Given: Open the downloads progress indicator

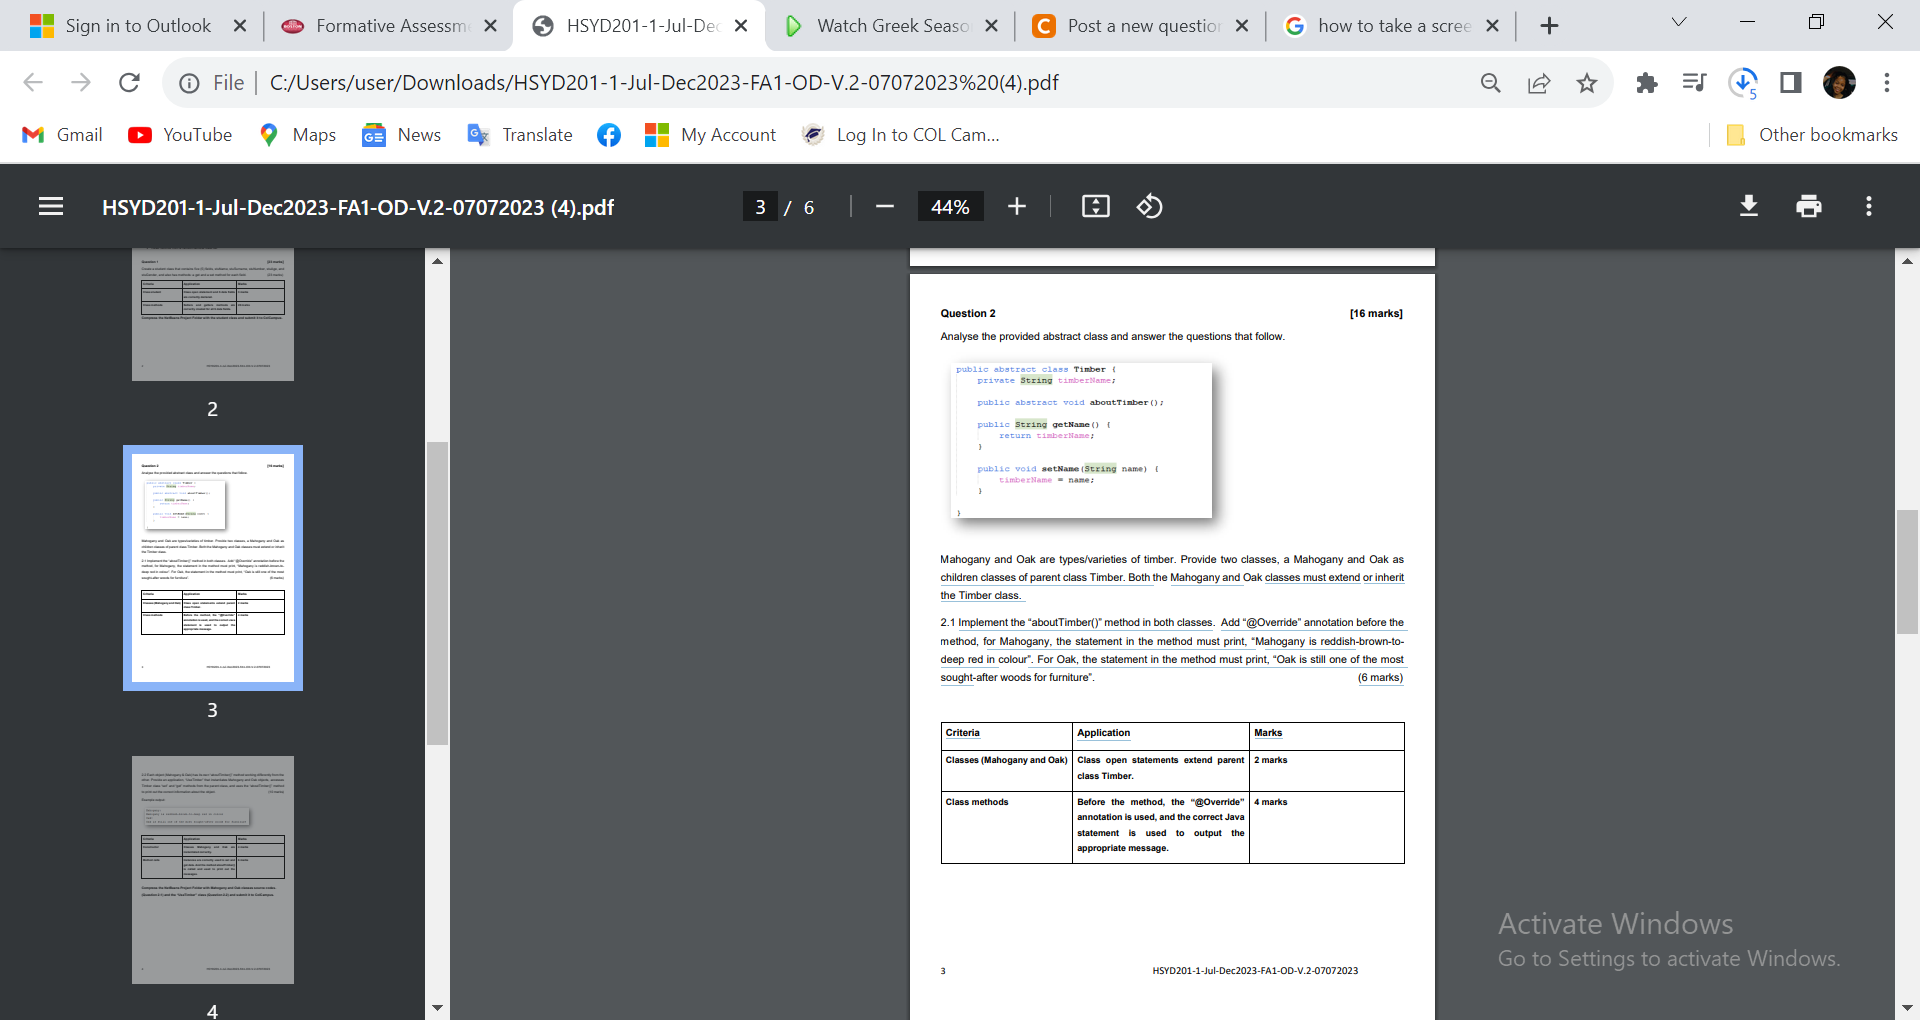Looking at the screenshot, I should click(1744, 83).
